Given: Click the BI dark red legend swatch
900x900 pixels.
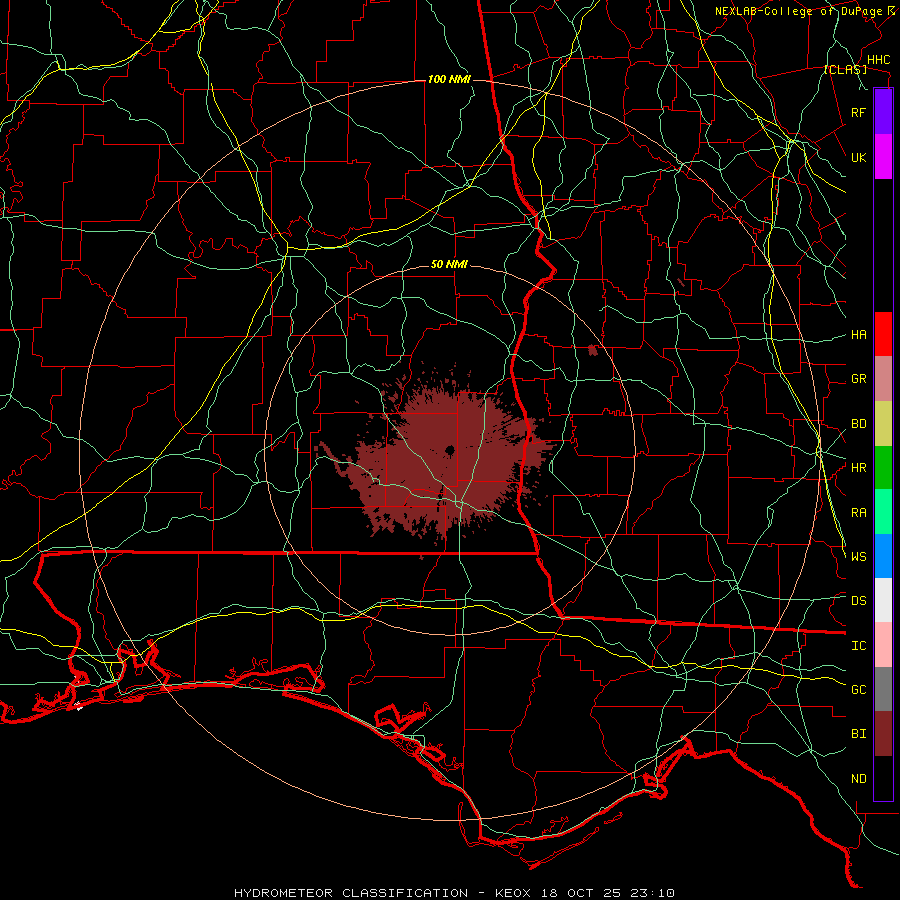Looking at the screenshot, I should coord(883,734).
